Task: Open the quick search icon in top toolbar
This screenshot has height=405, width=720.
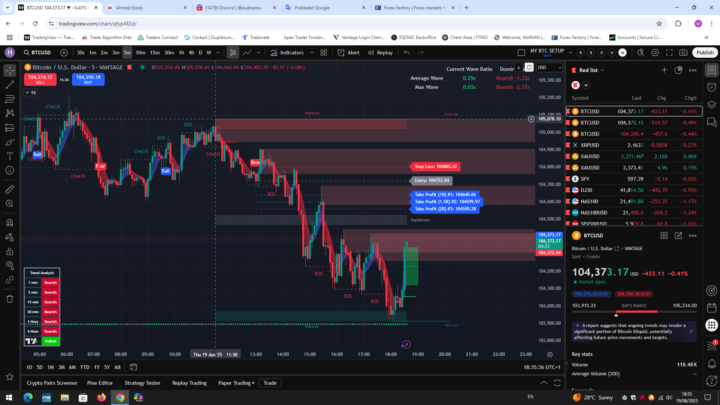Action: coord(641,53)
